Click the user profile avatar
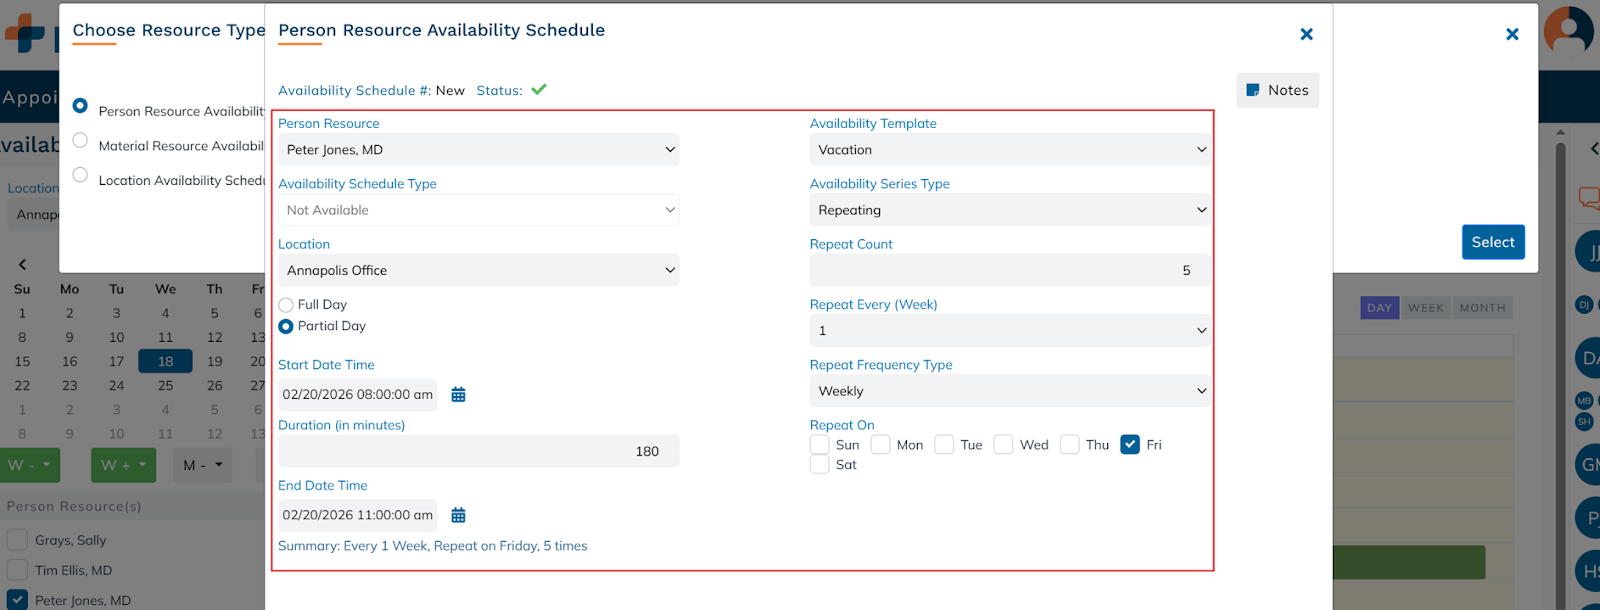1600x610 pixels. 1568,30
